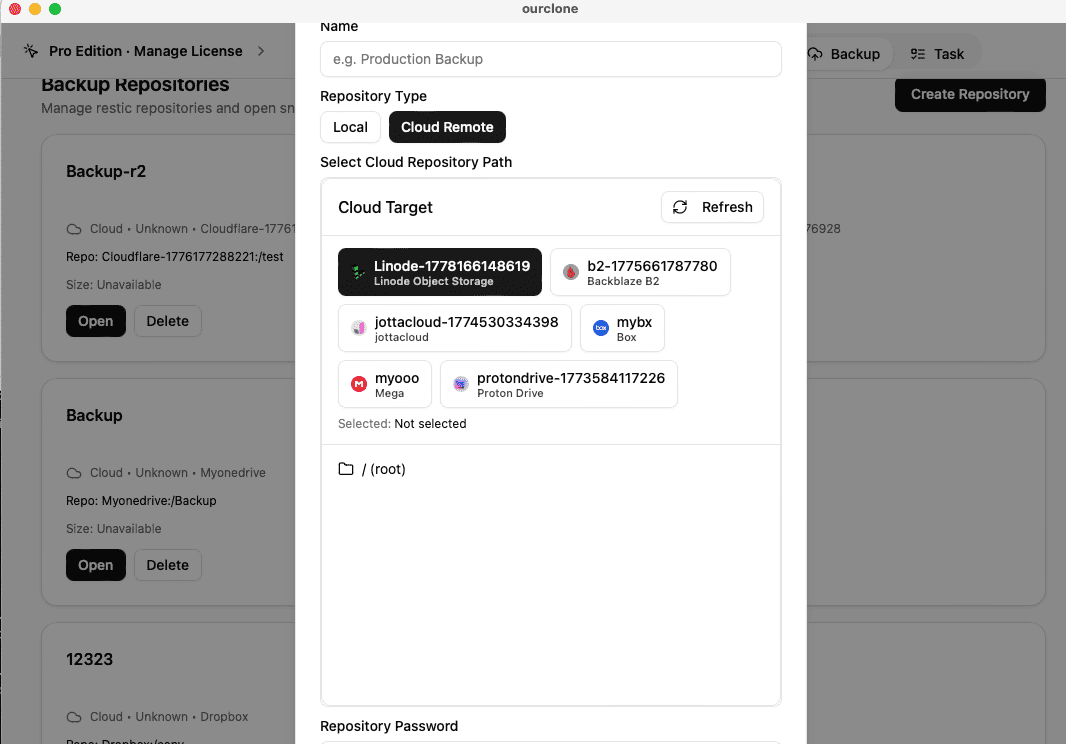Click the Repository Password label
The width and height of the screenshot is (1066, 744).
pyautogui.click(x=389, y=726)
